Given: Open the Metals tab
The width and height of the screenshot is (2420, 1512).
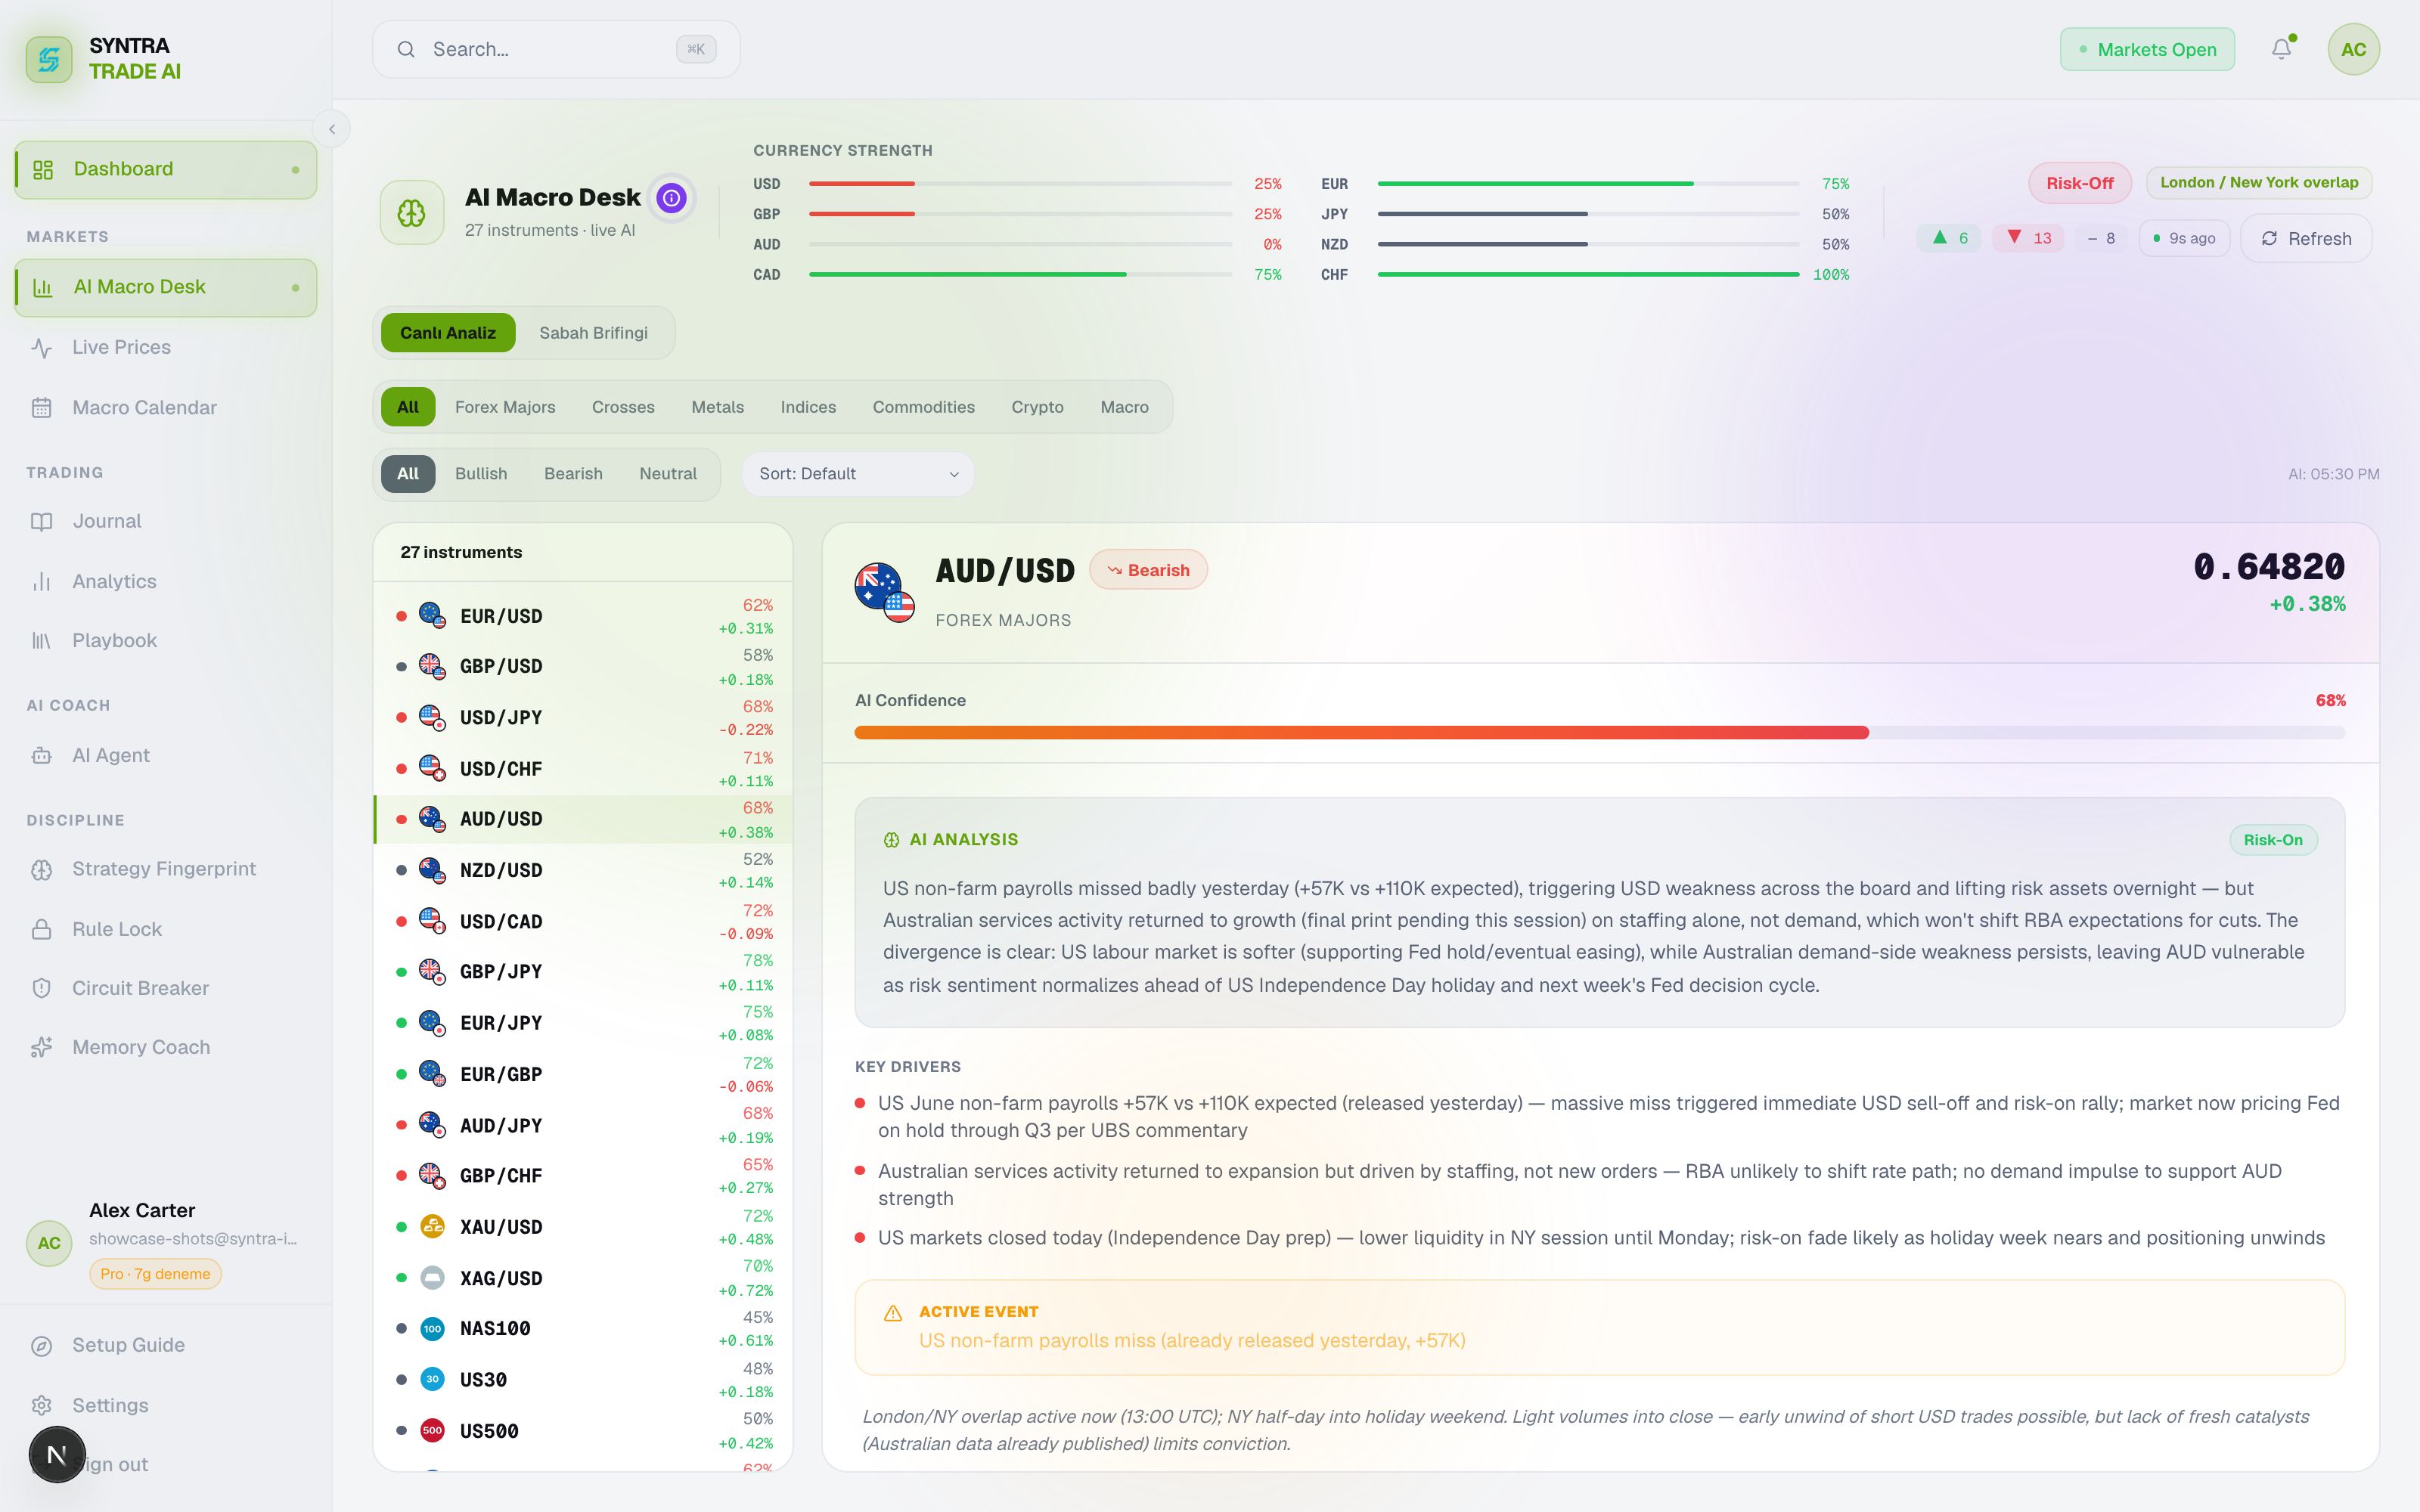Looking at the screenshot, I should click(x=718, y=407).
